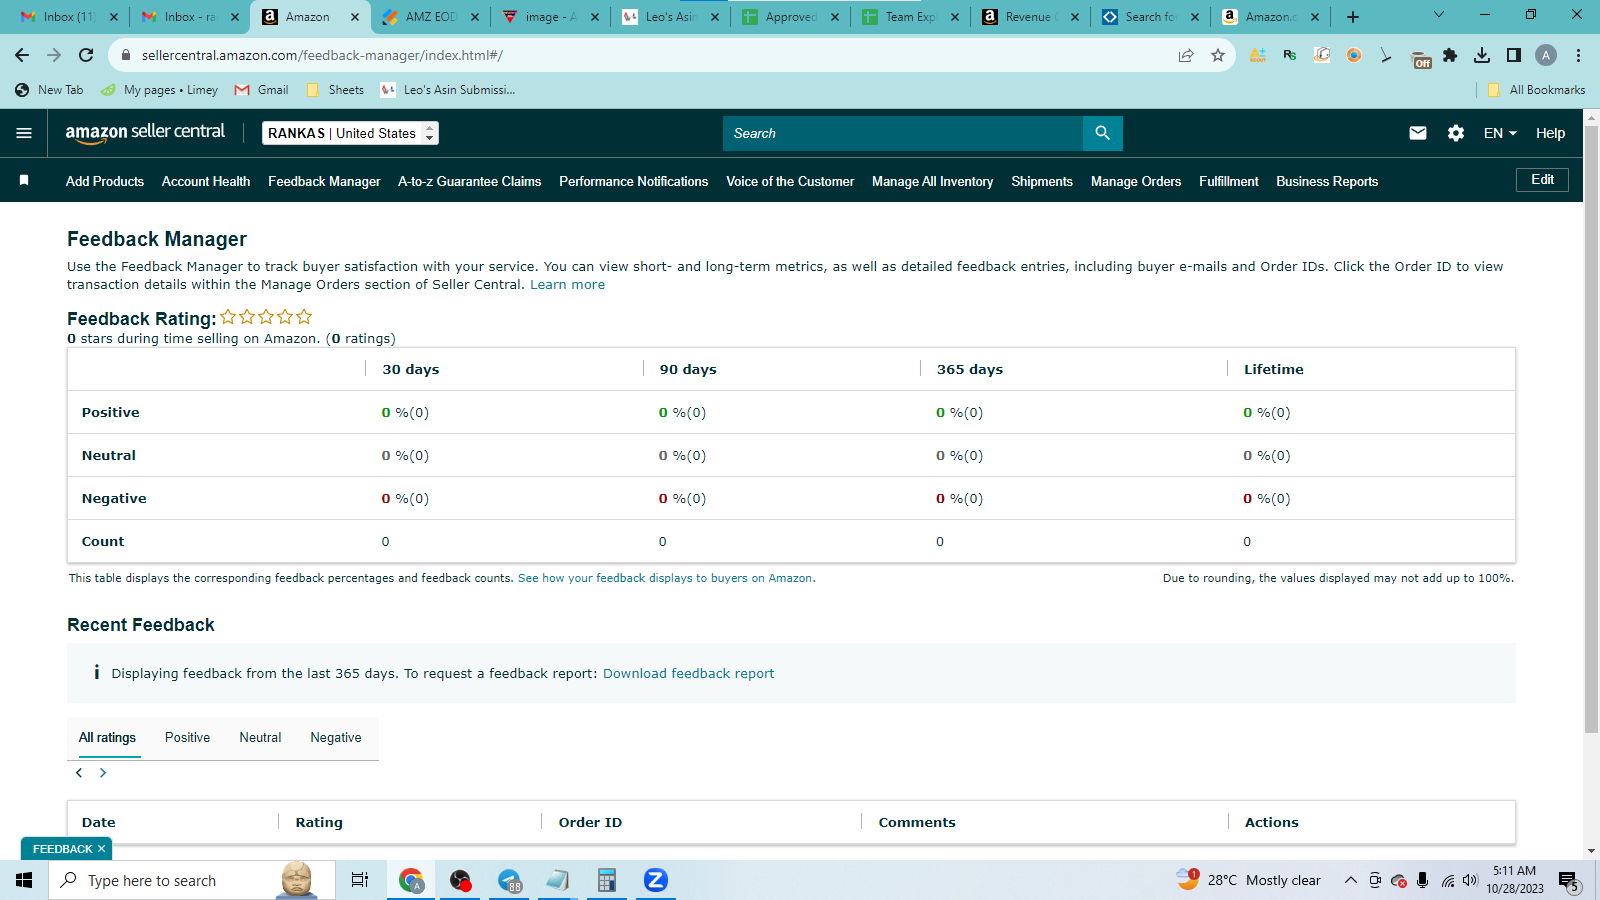
Task: Open a new browser tab
Action: coord(1353,17)
